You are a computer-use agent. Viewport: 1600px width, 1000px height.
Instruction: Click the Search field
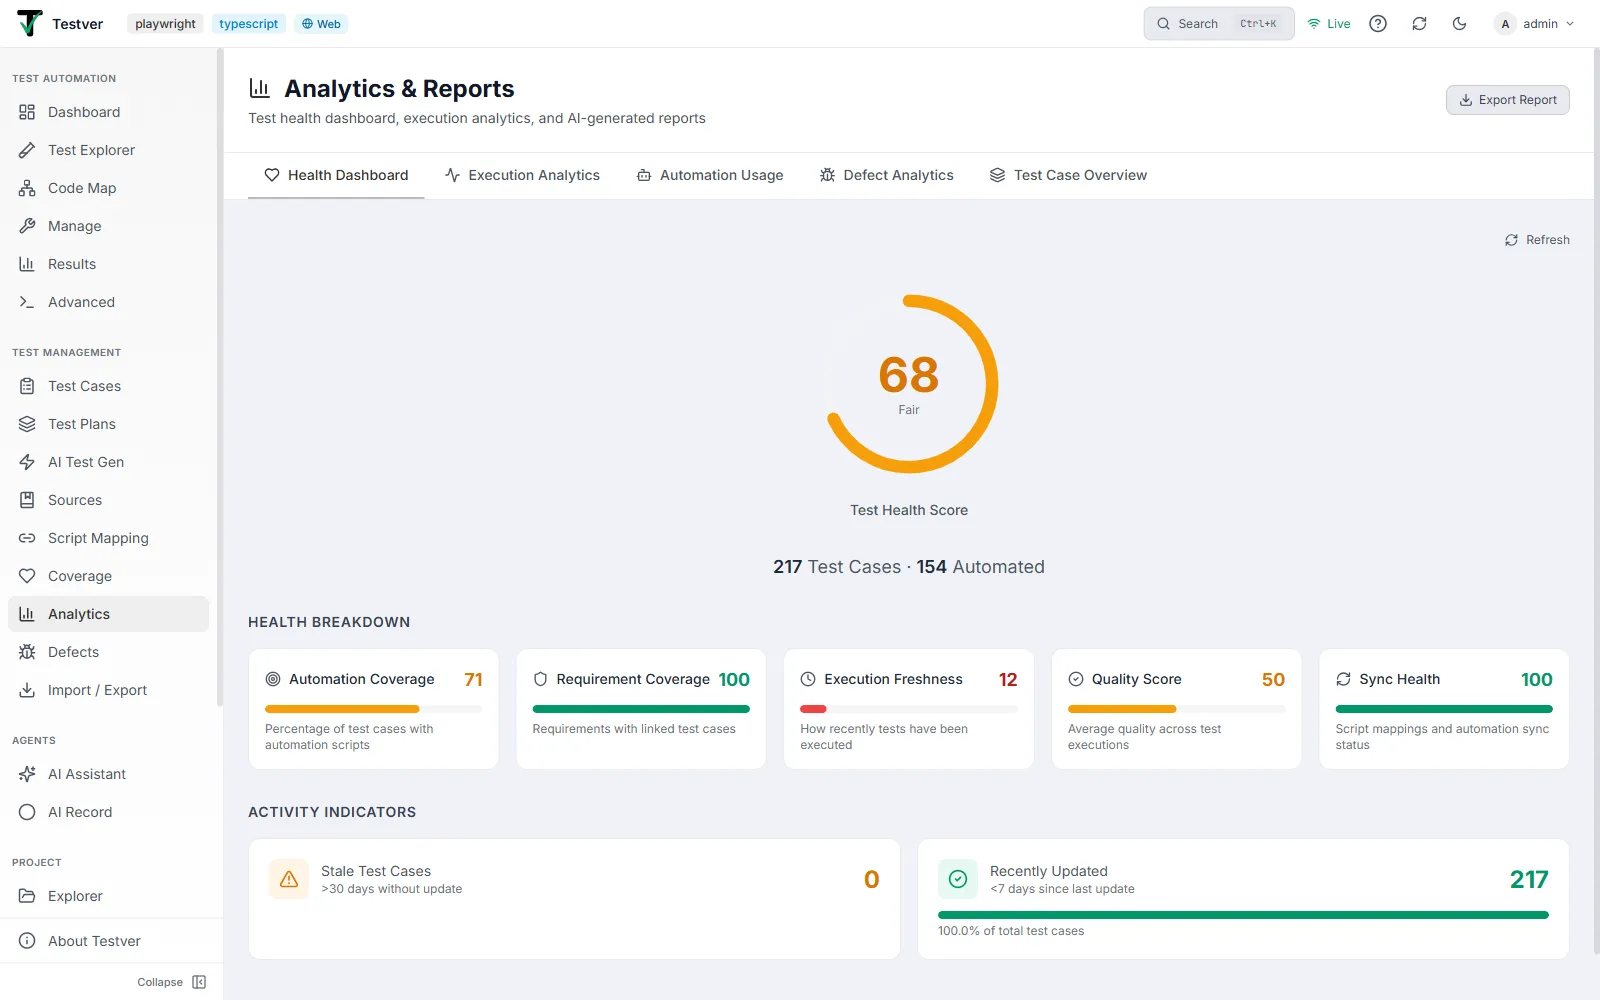(x=1219, y=24)
